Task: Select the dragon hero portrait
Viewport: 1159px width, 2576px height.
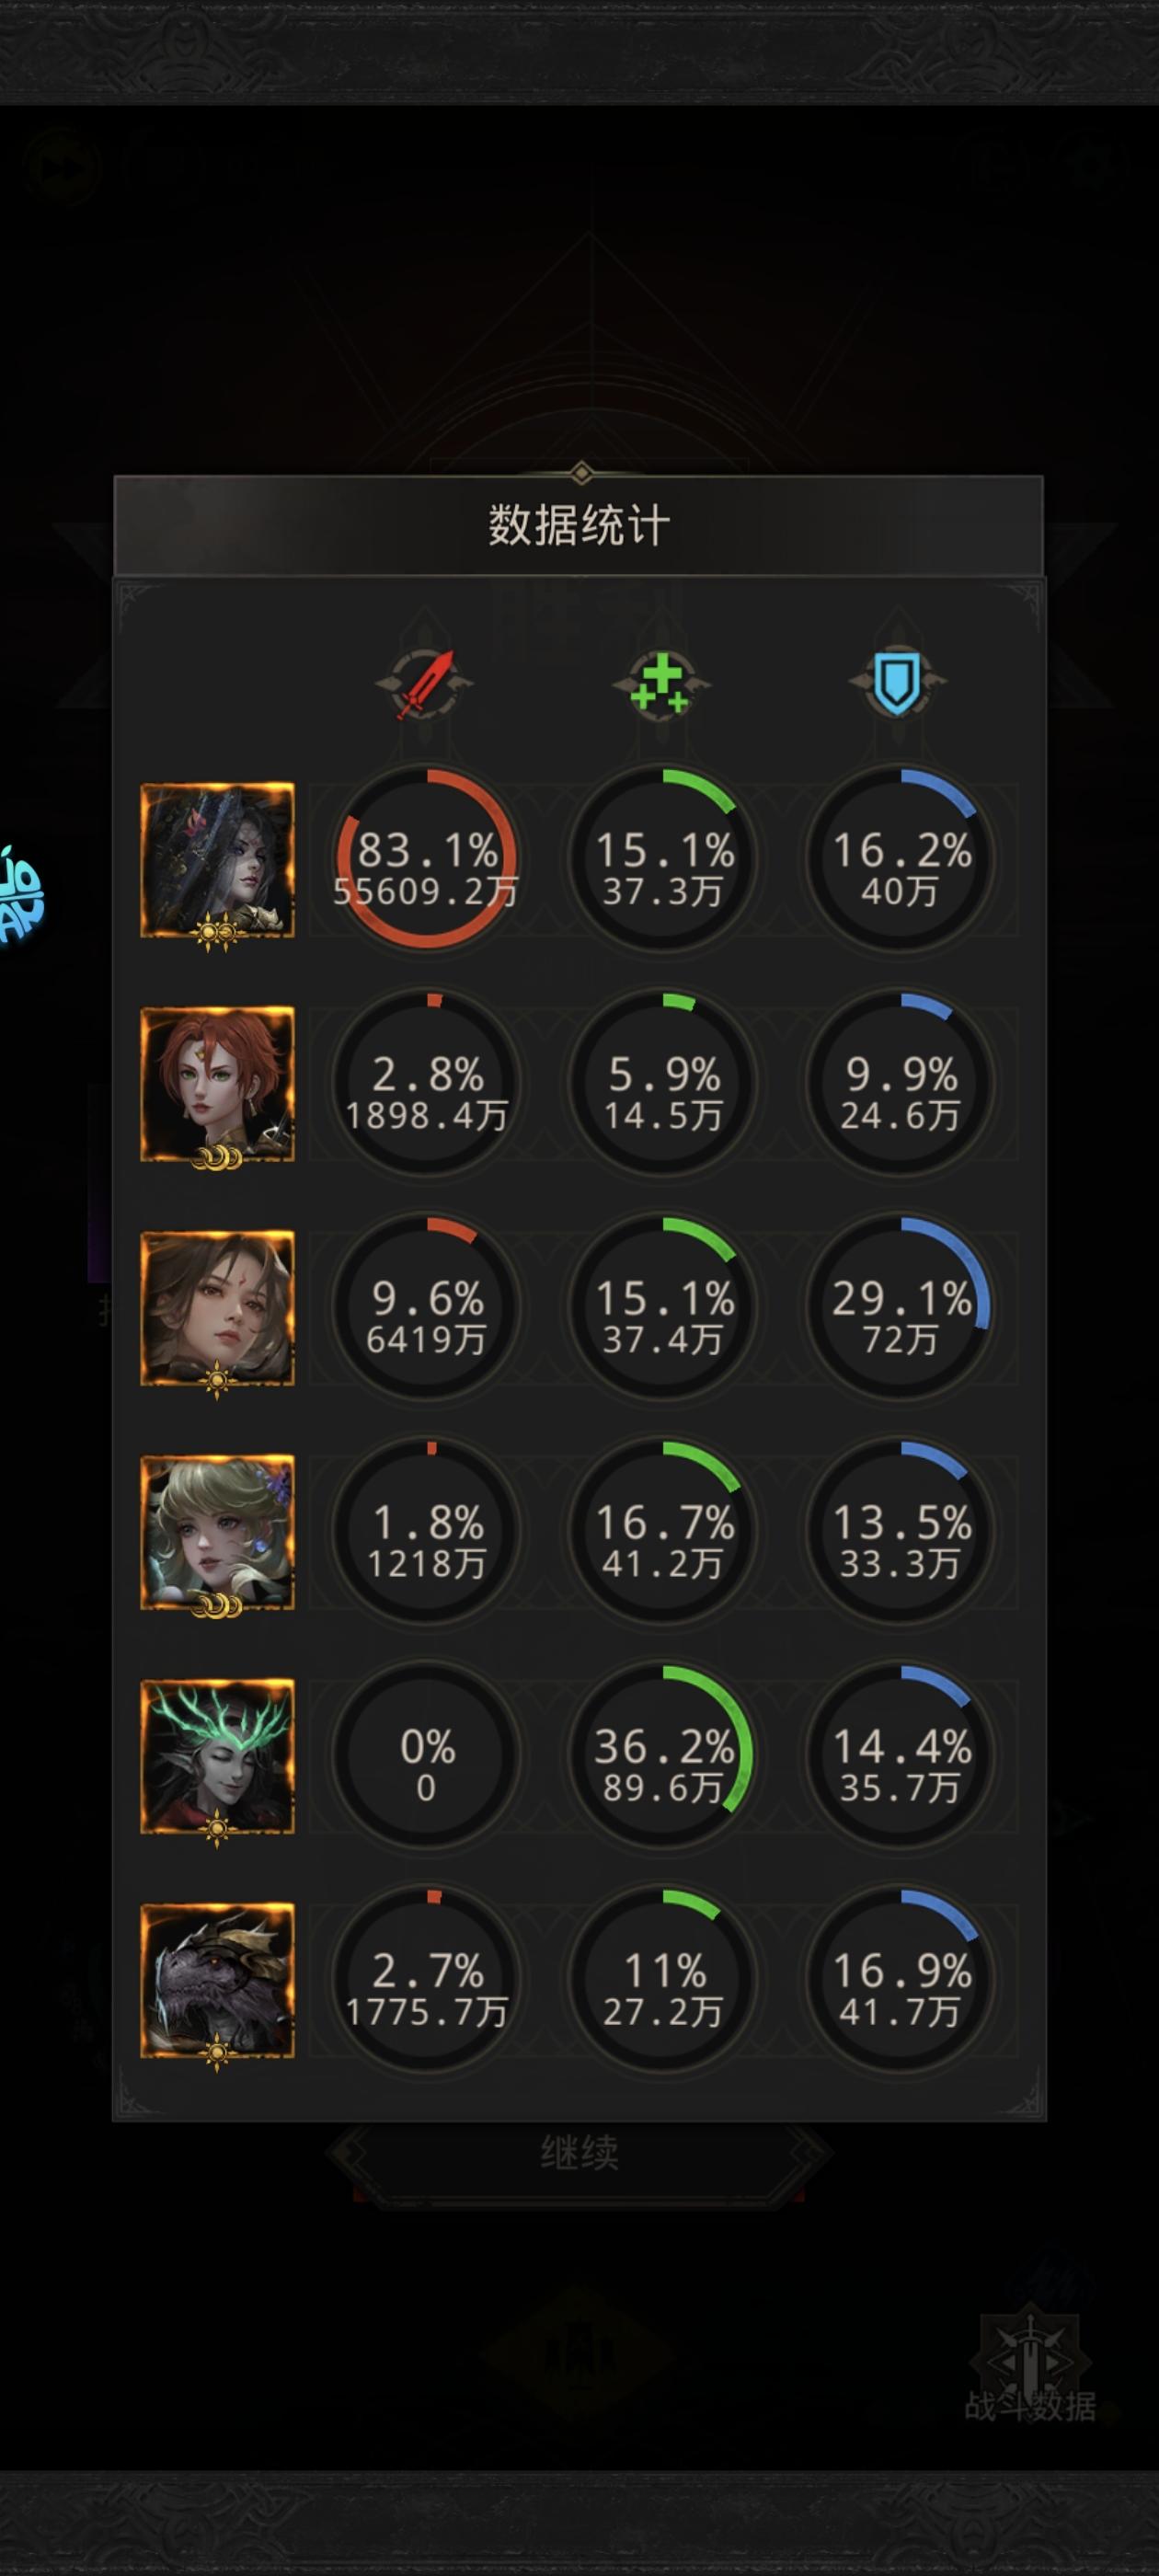Action: click(x=217, y=1981)
